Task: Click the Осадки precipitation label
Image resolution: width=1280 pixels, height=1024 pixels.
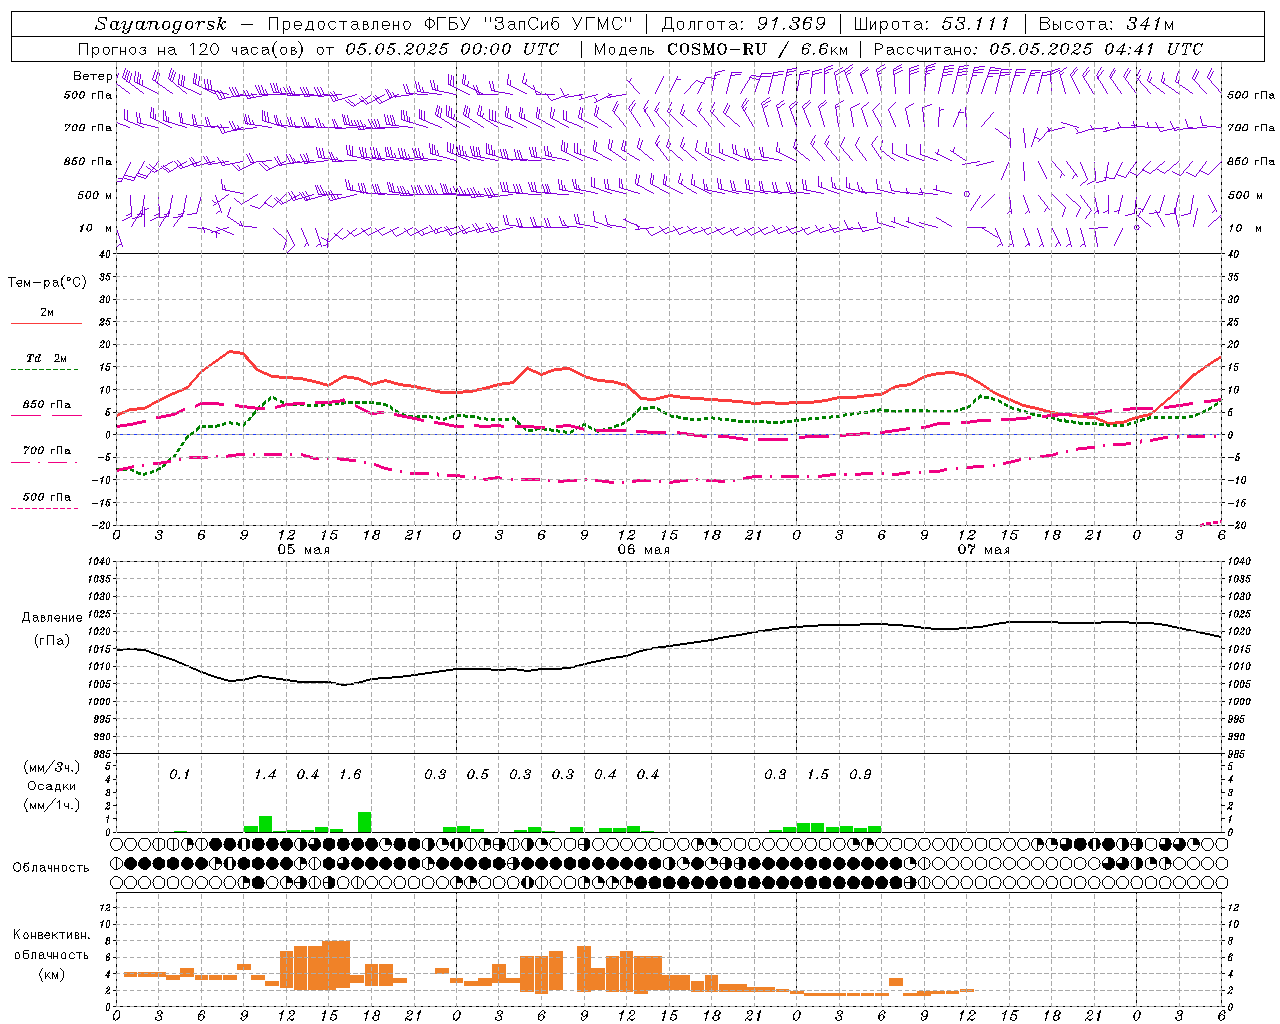Action: click(51, 786)
